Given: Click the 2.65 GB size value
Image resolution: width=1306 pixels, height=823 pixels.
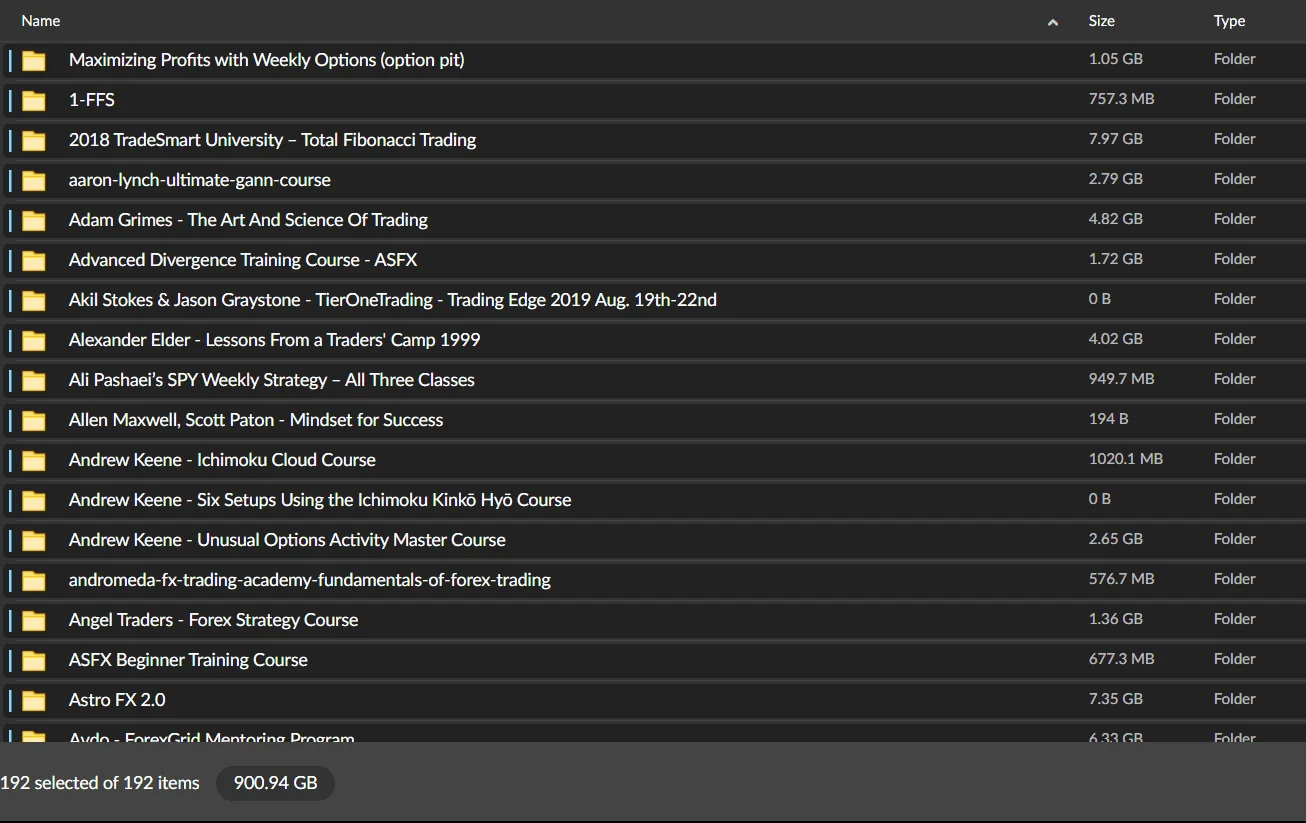Looking at the screenshot, I should (1116, 539).
